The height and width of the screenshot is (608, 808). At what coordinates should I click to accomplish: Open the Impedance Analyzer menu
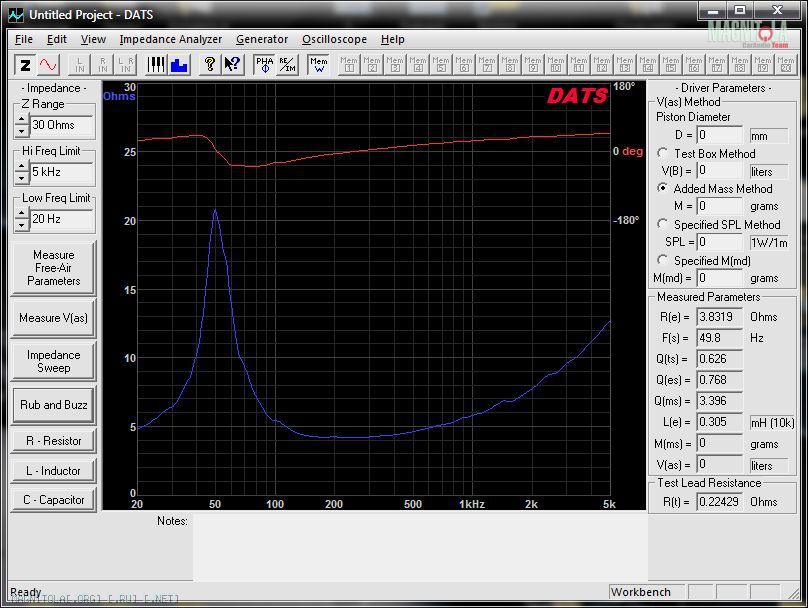click(171, 39)
